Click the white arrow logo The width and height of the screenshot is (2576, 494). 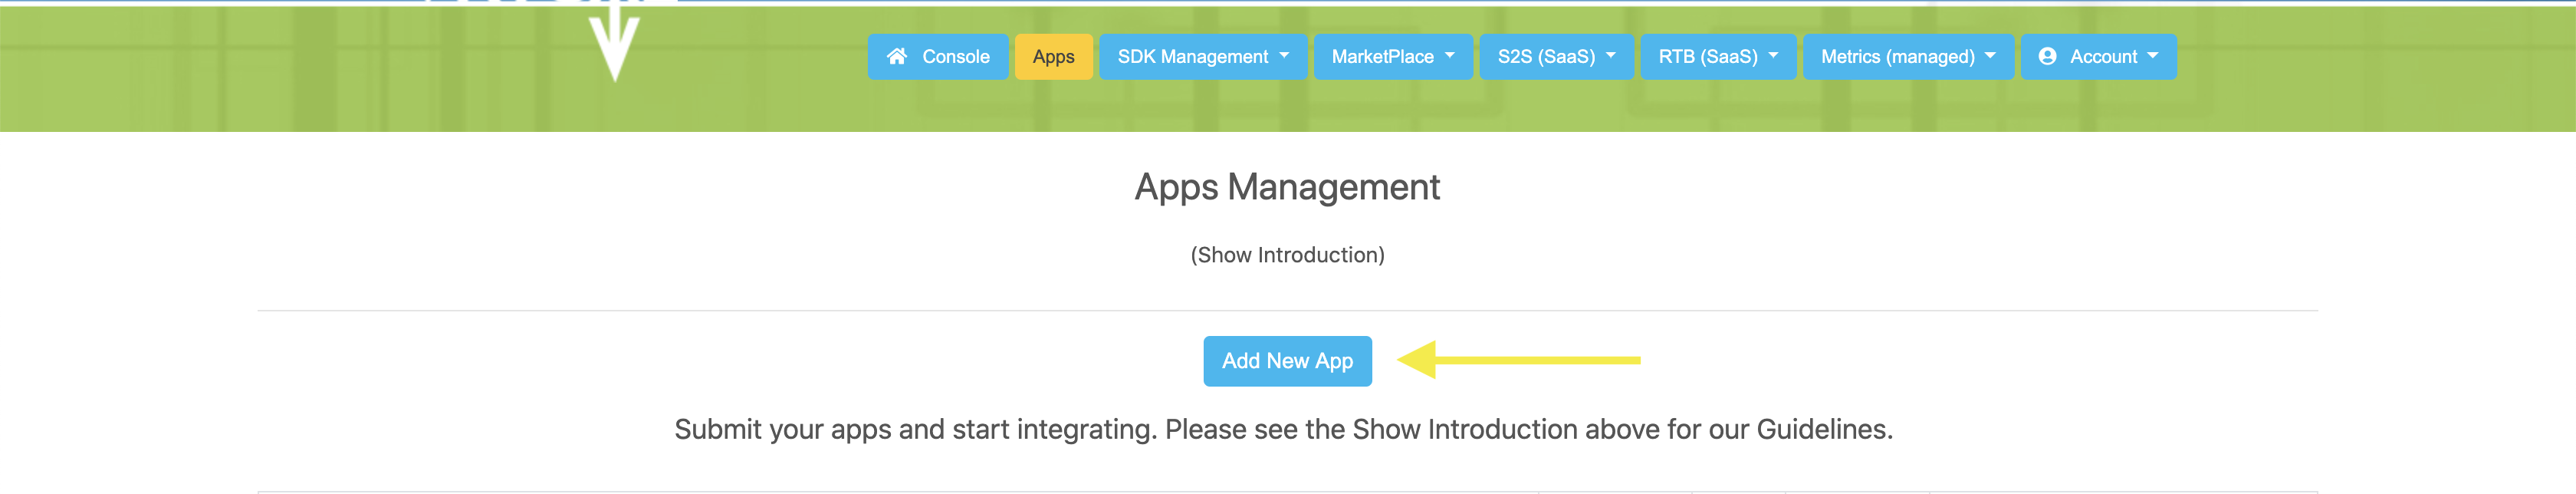coord(613,42)
